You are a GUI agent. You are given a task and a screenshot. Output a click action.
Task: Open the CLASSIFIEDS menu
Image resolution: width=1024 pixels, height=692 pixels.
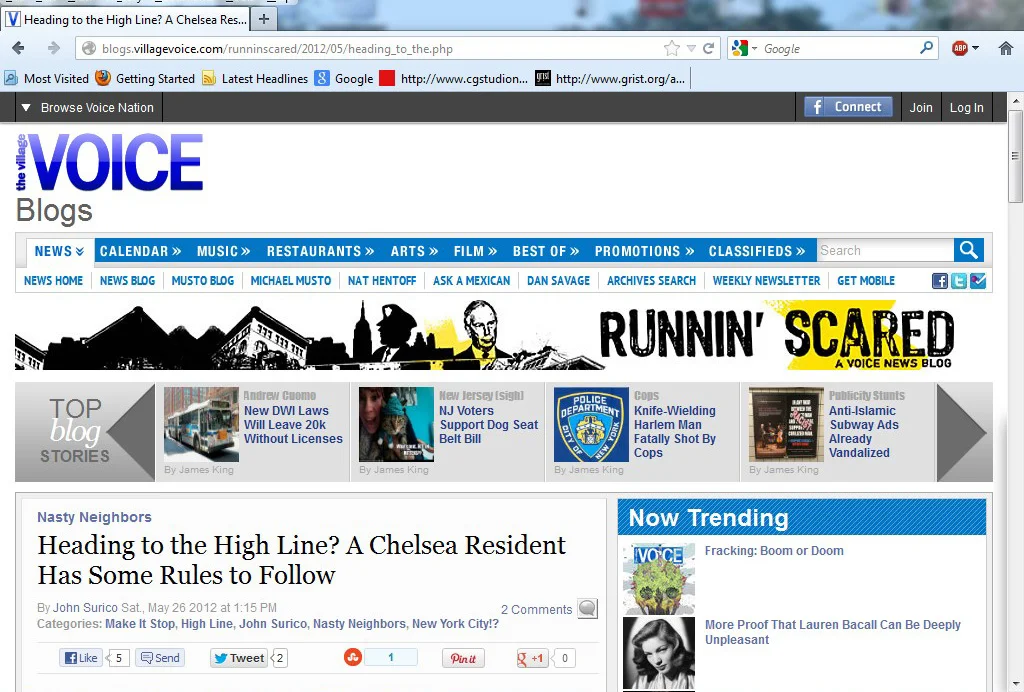(x=757, y=251)
